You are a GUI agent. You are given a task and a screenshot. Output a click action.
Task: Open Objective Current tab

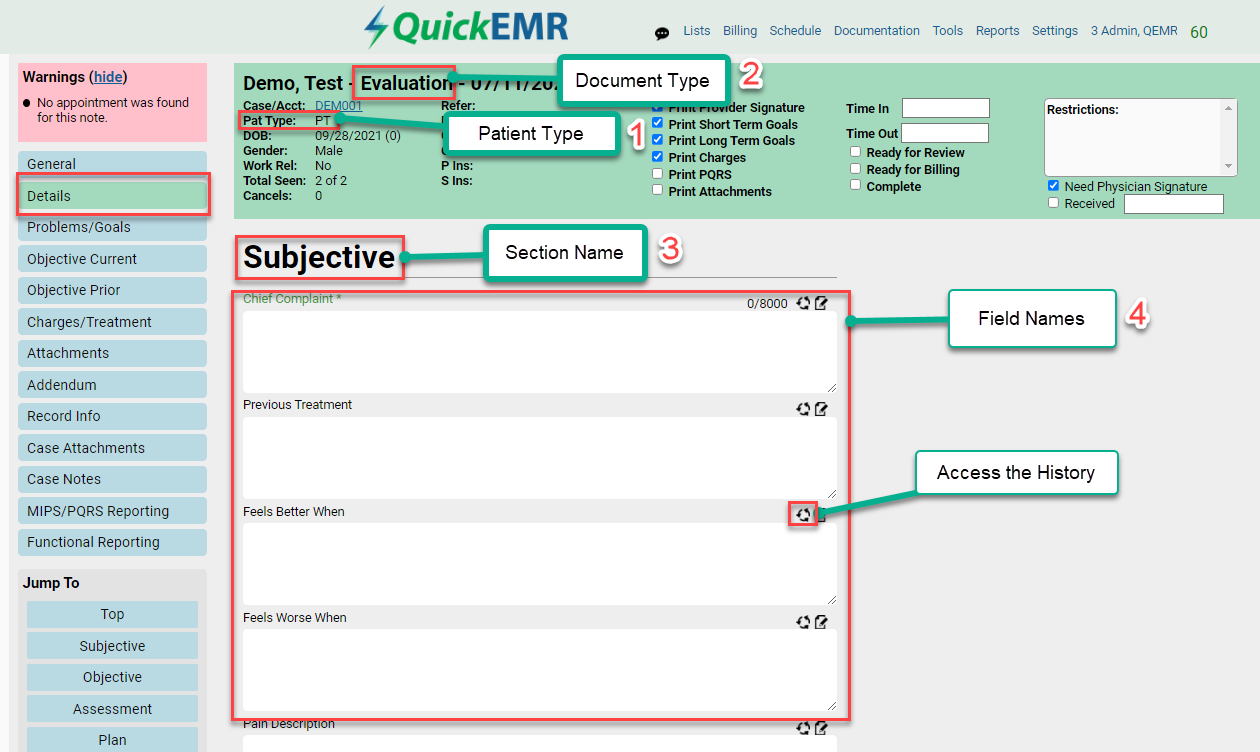112,259
